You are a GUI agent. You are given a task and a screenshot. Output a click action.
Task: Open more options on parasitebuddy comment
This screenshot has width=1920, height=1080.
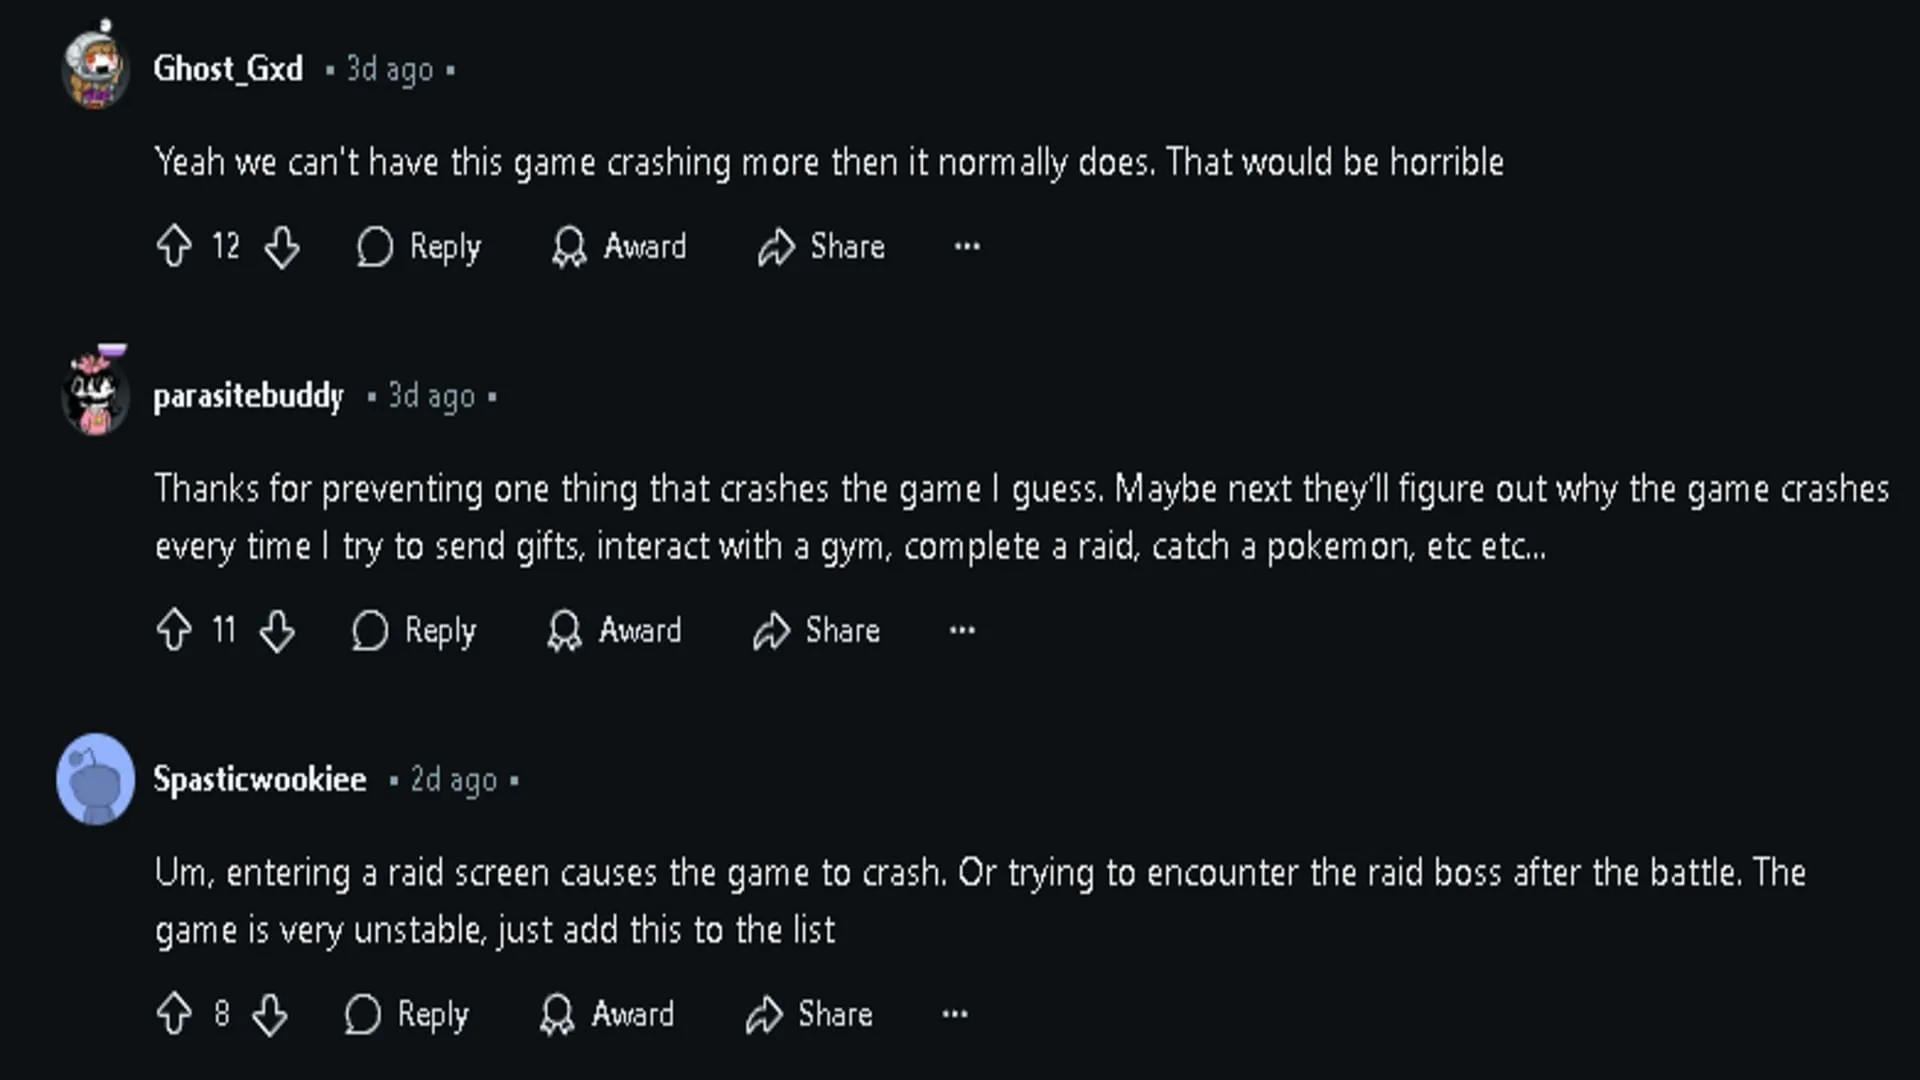click(961, 629)
